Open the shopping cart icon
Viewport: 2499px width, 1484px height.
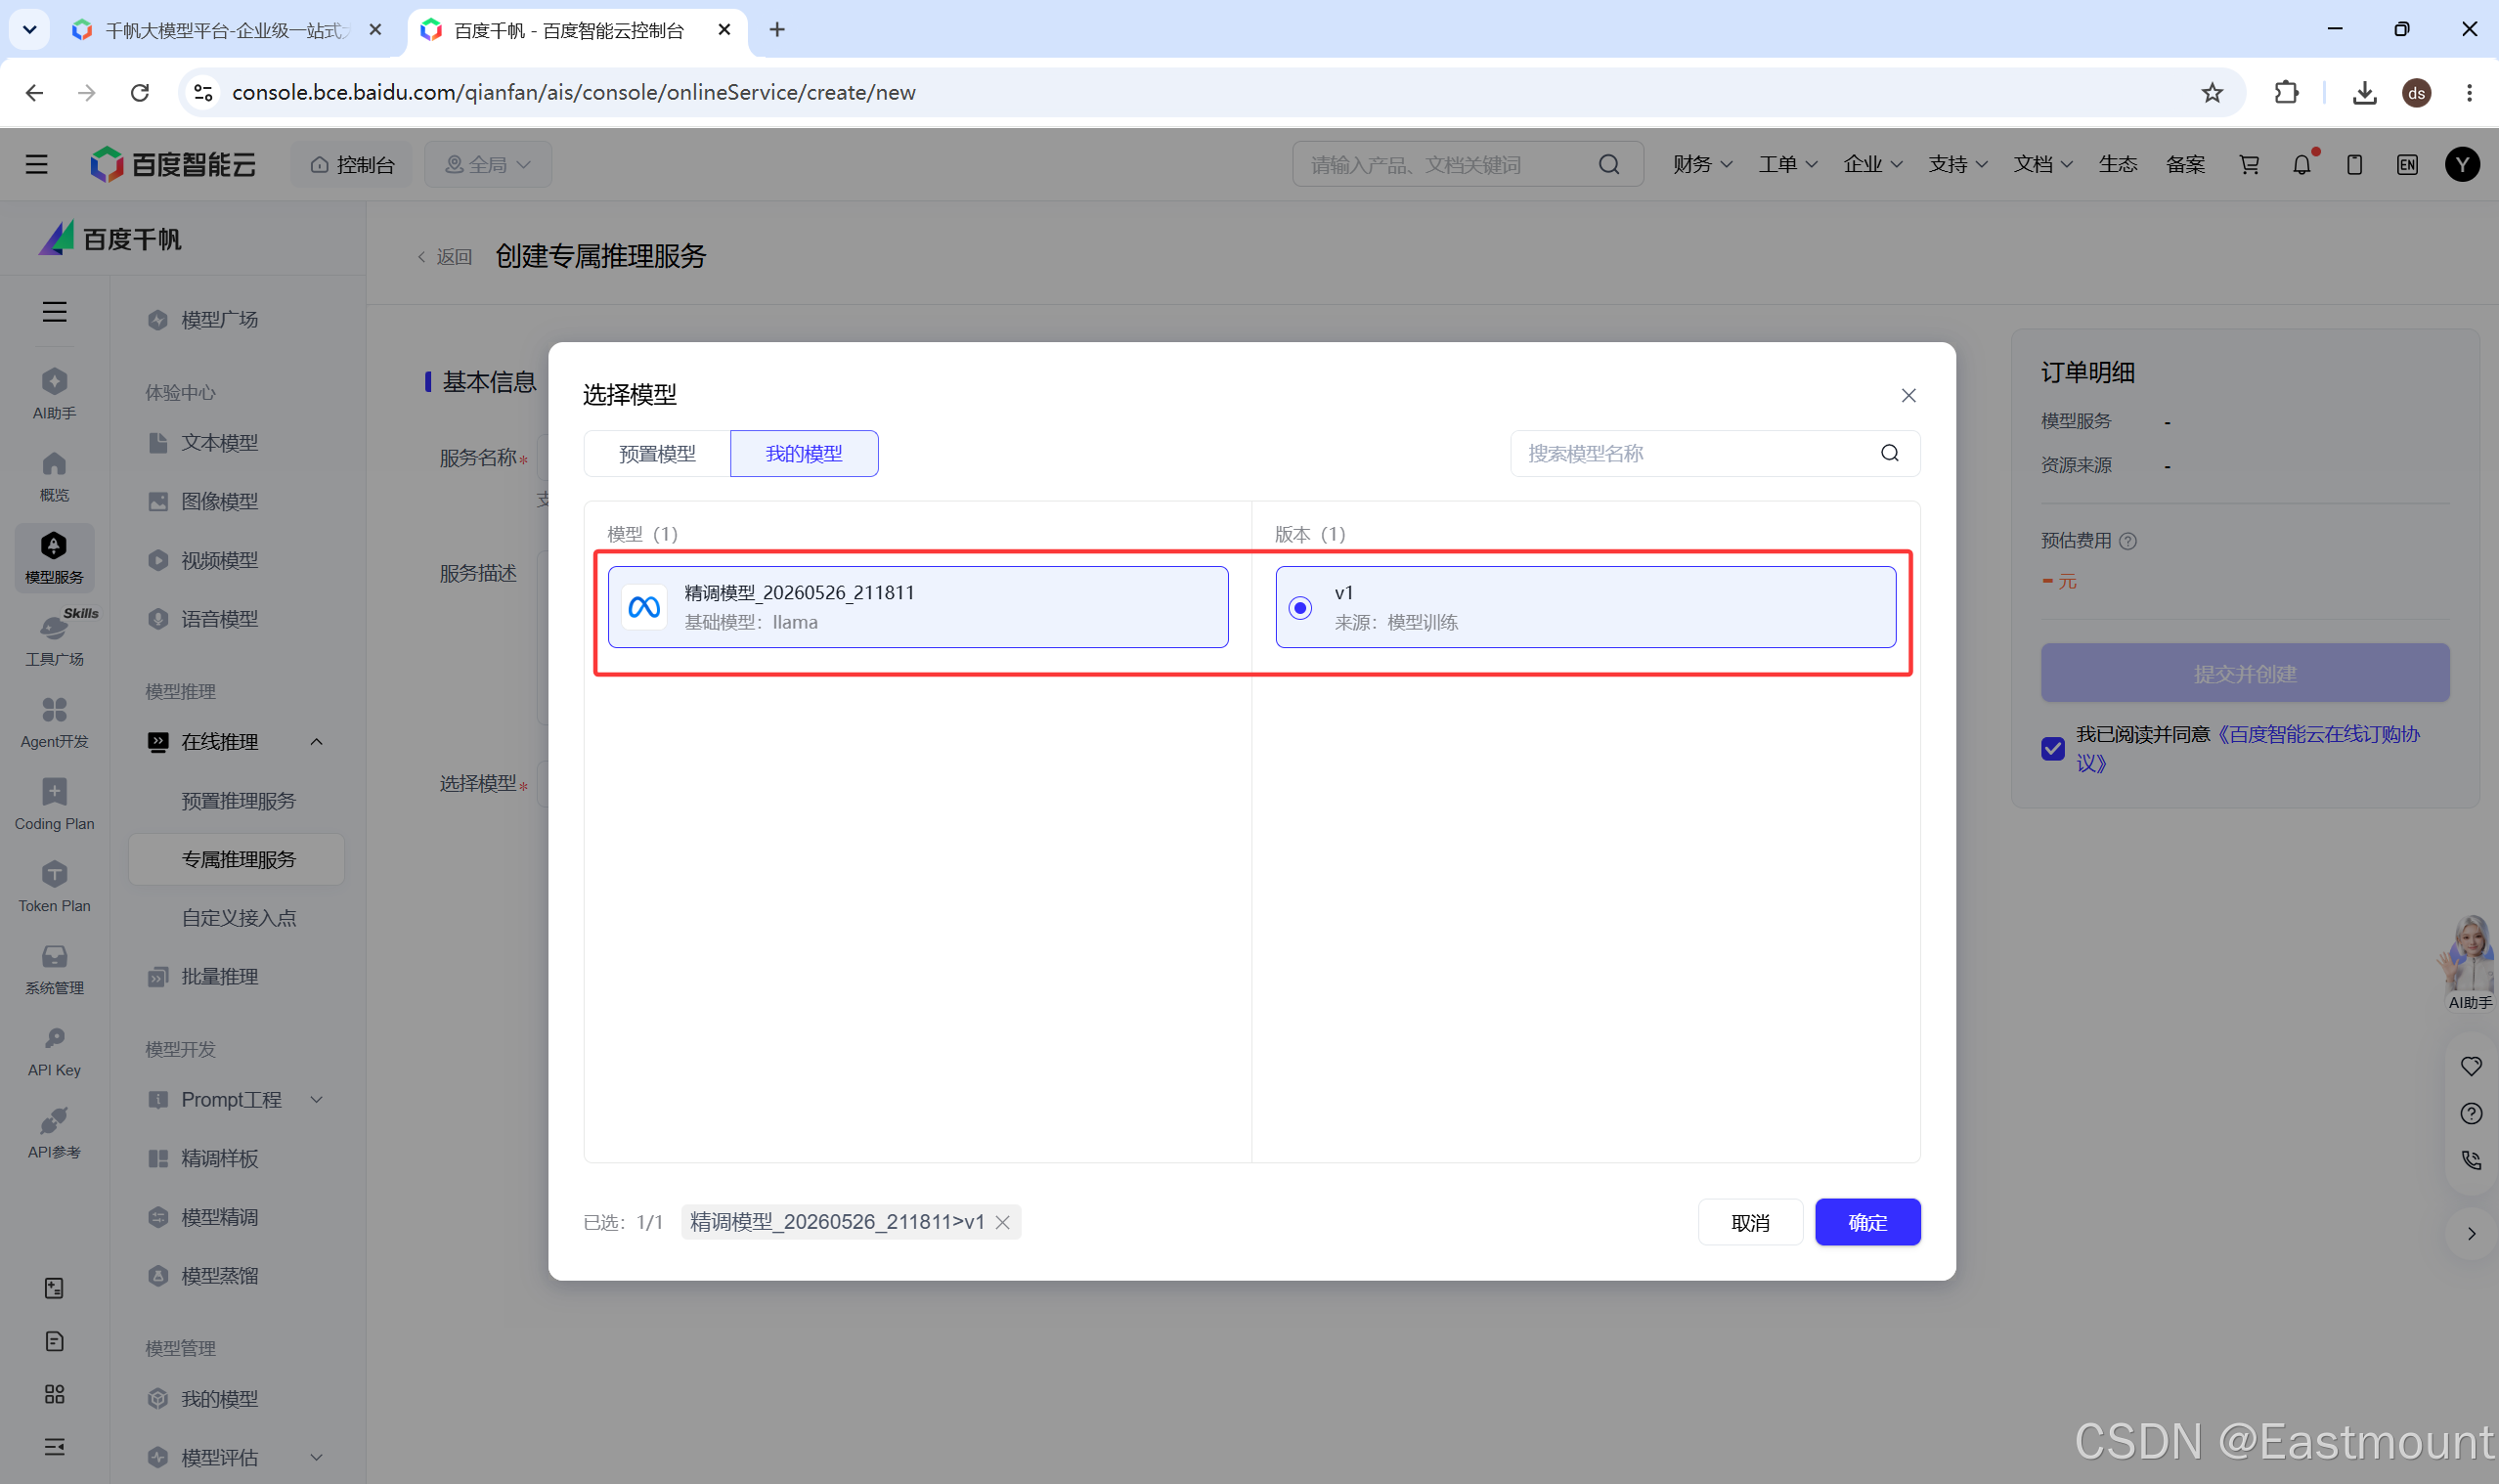[x=2249, y=164]
